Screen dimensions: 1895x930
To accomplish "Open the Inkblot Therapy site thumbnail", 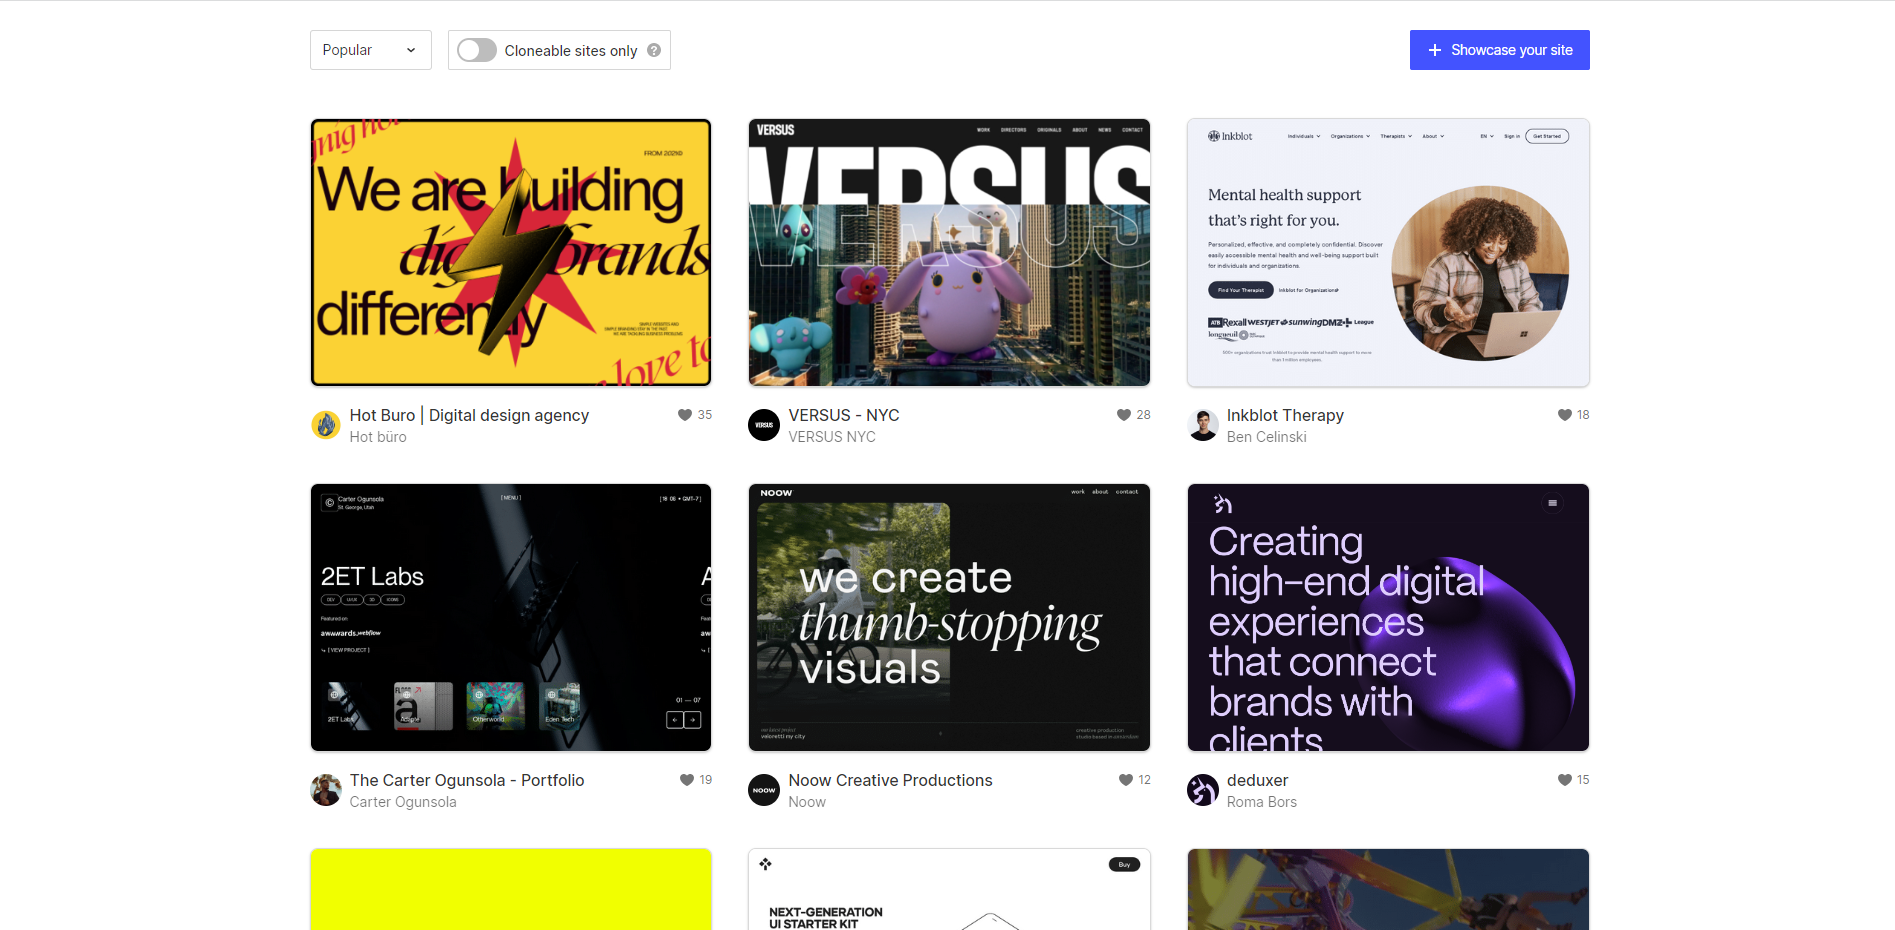I will pos(1388,252).
